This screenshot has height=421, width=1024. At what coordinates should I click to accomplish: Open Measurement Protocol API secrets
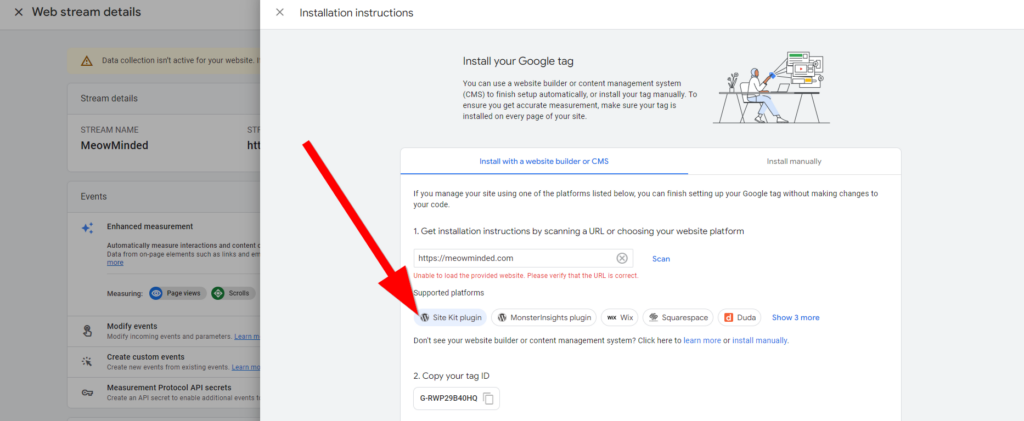click(x=168, y=387)
